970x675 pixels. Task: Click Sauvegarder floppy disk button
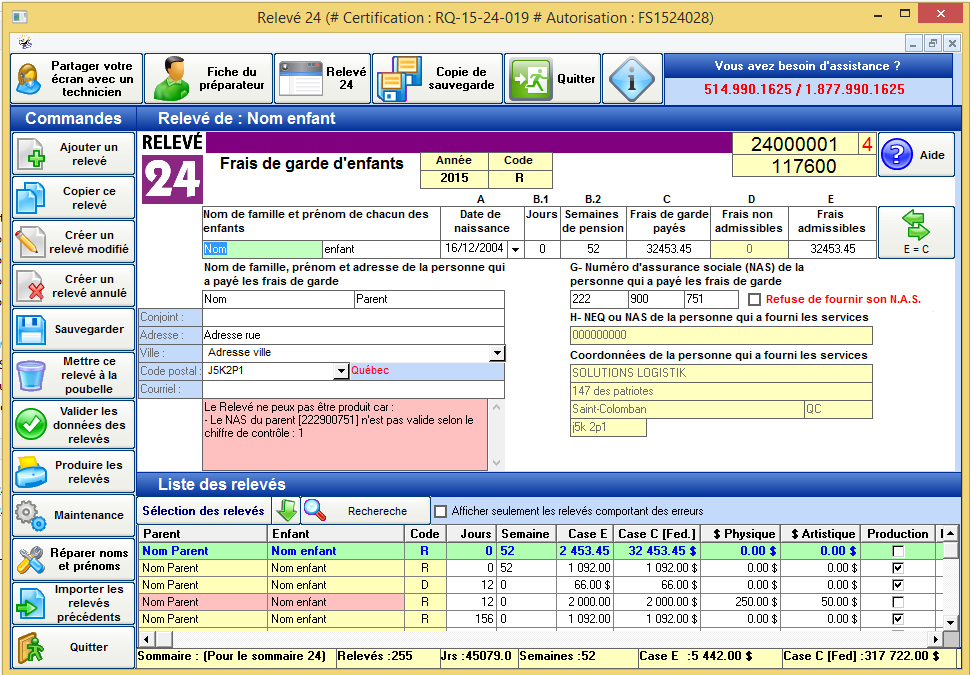[73, 329]
